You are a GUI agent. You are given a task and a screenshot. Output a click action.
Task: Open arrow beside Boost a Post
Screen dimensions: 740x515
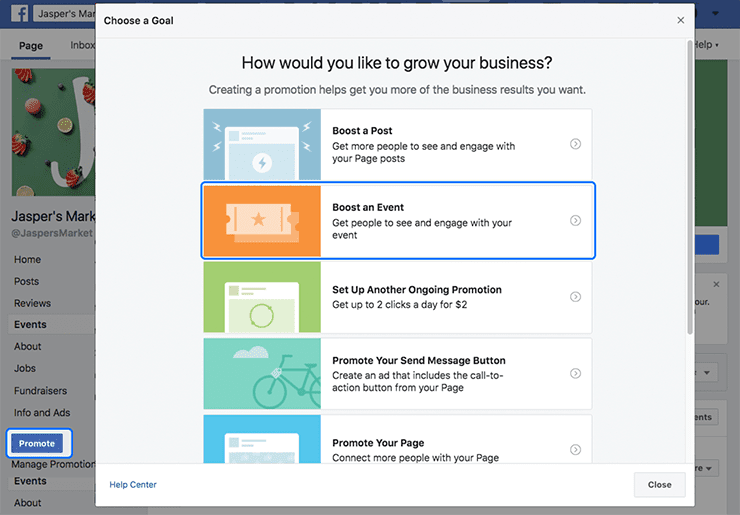click(x=575, y=144)
